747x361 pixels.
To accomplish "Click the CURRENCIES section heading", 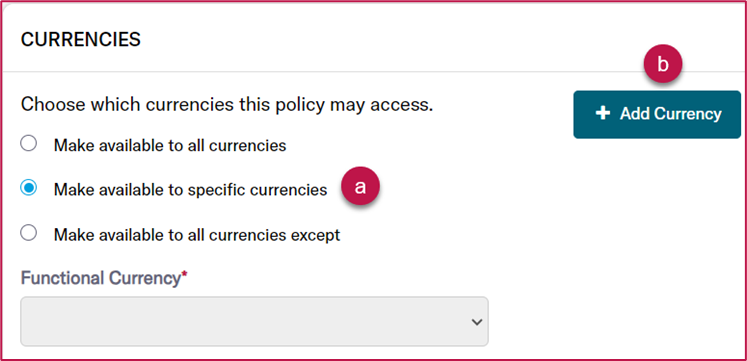I will point(81,40).
